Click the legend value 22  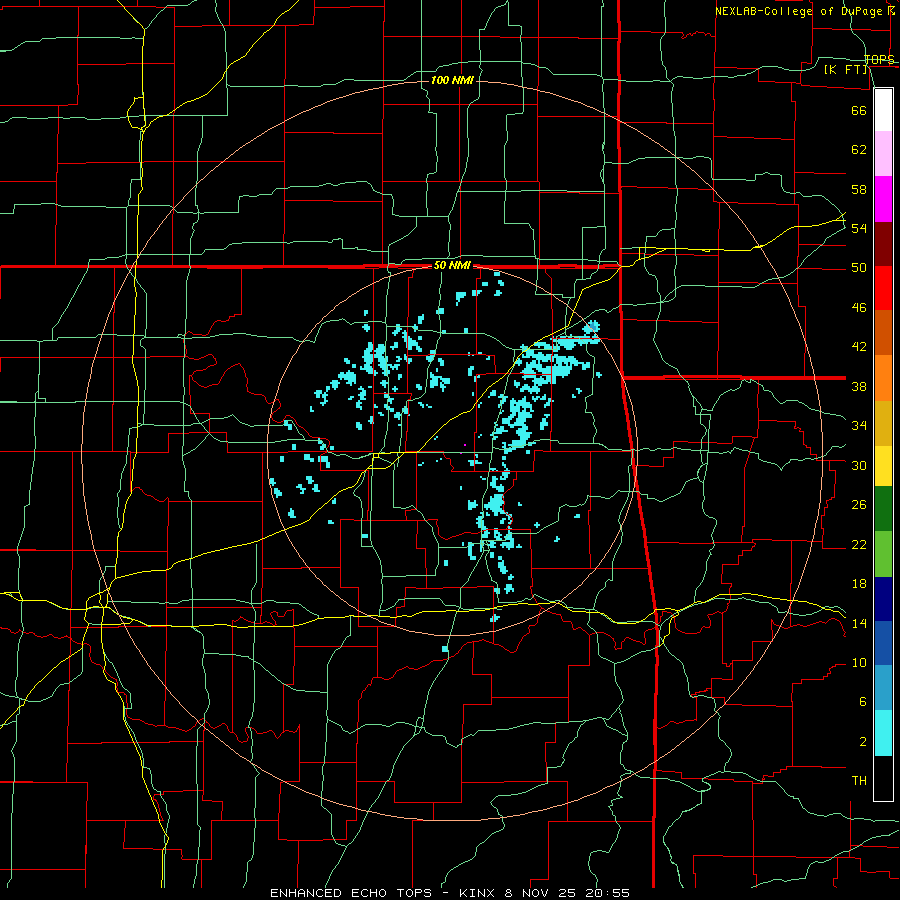[859, 544]
